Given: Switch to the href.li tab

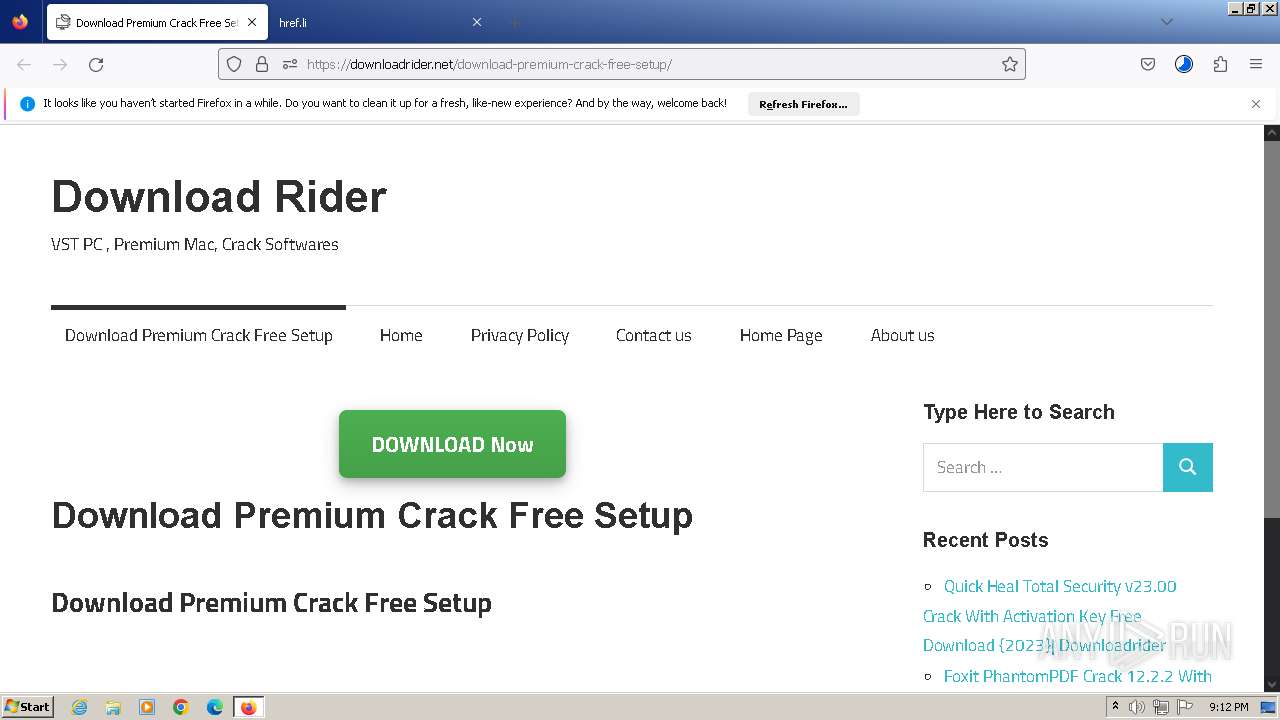Looking at the screenshot, I should point(380,22).
